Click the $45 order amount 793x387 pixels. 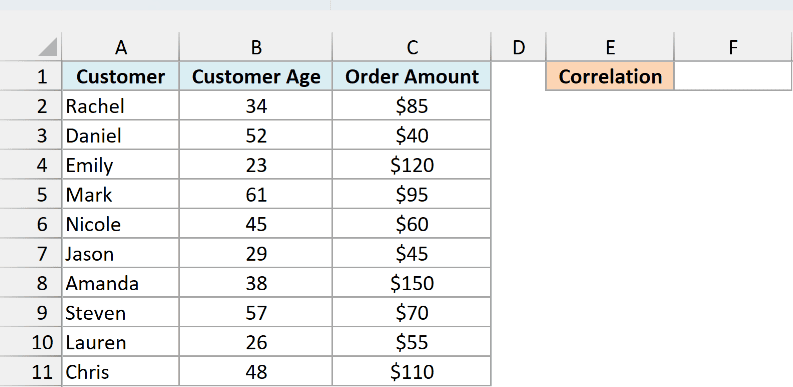point(412,253)
